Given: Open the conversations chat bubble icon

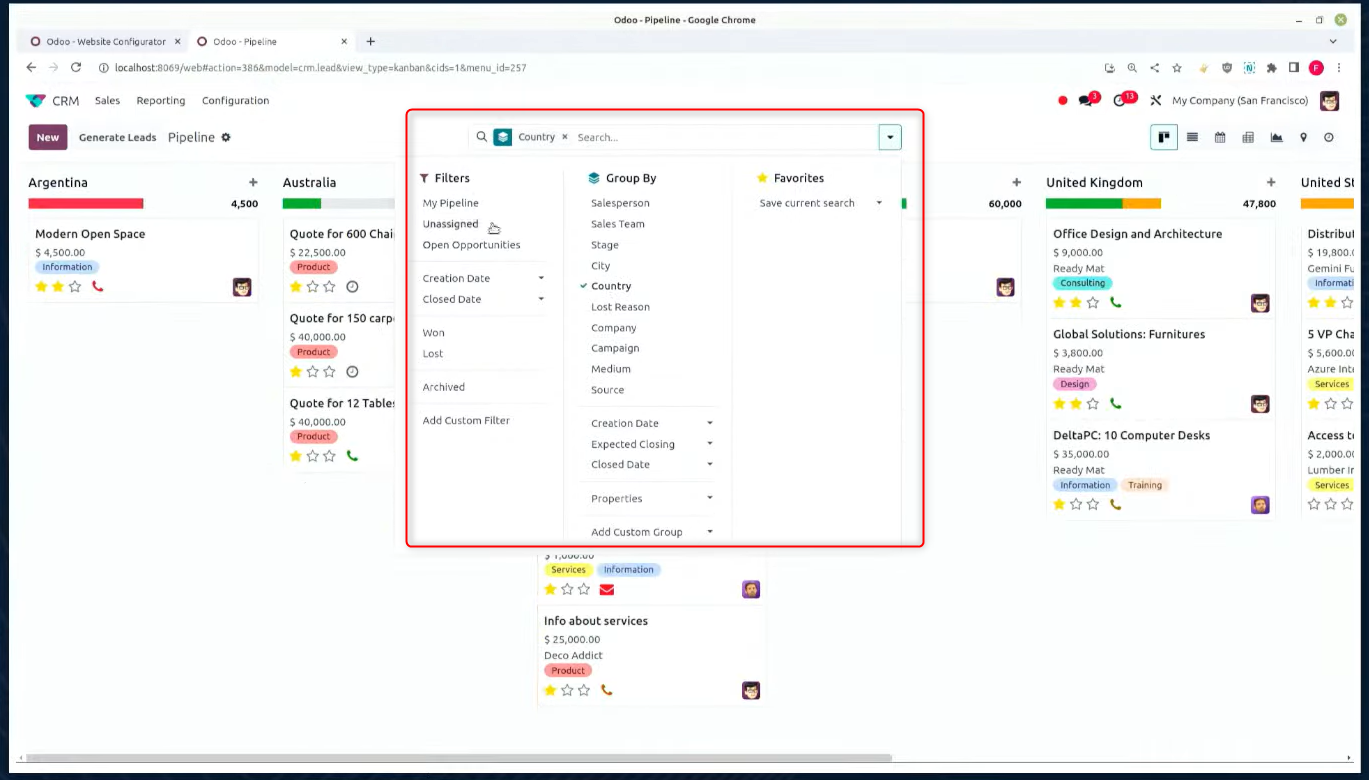Looking at the screenshot, I should coord(1086,101).
